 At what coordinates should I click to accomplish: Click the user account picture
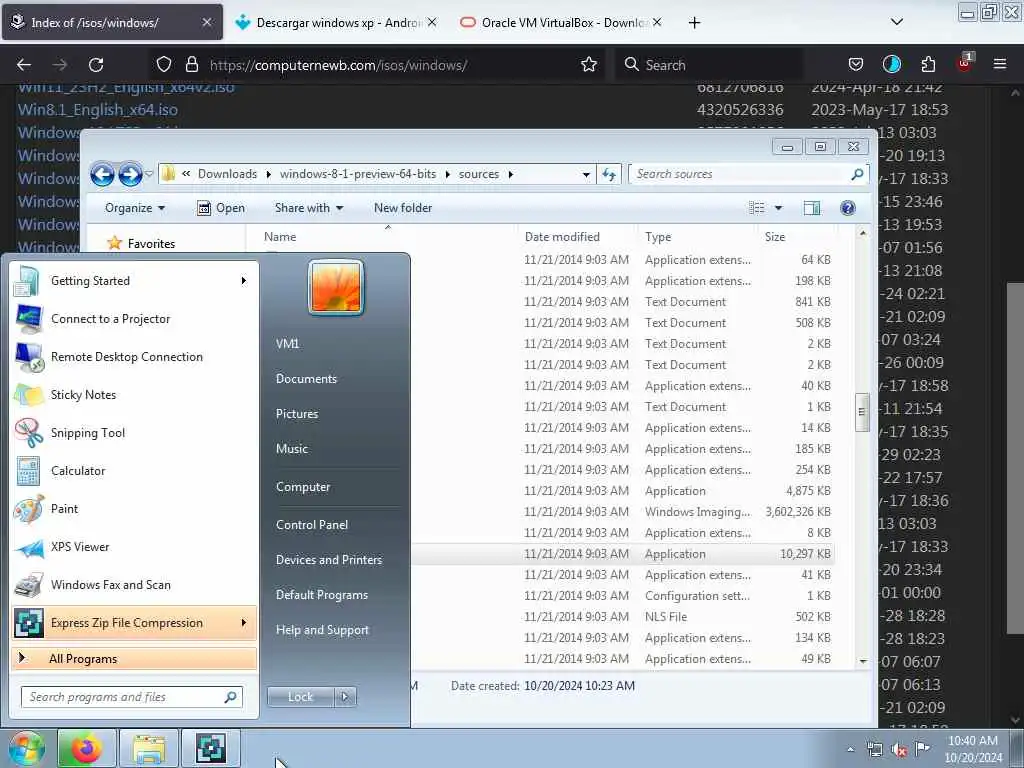point(336,287)
